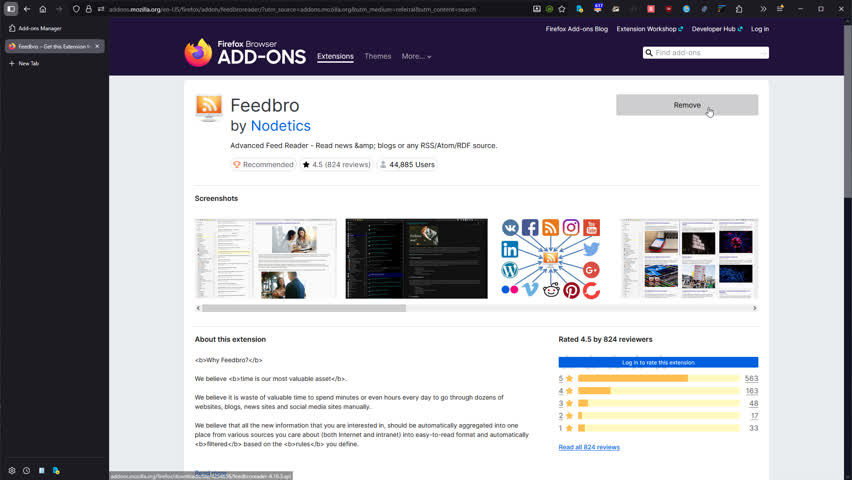Viewport: 852px width, 480px height.
Task: Click the tracking protection shield icon
Action: click(x=76, y=9)
